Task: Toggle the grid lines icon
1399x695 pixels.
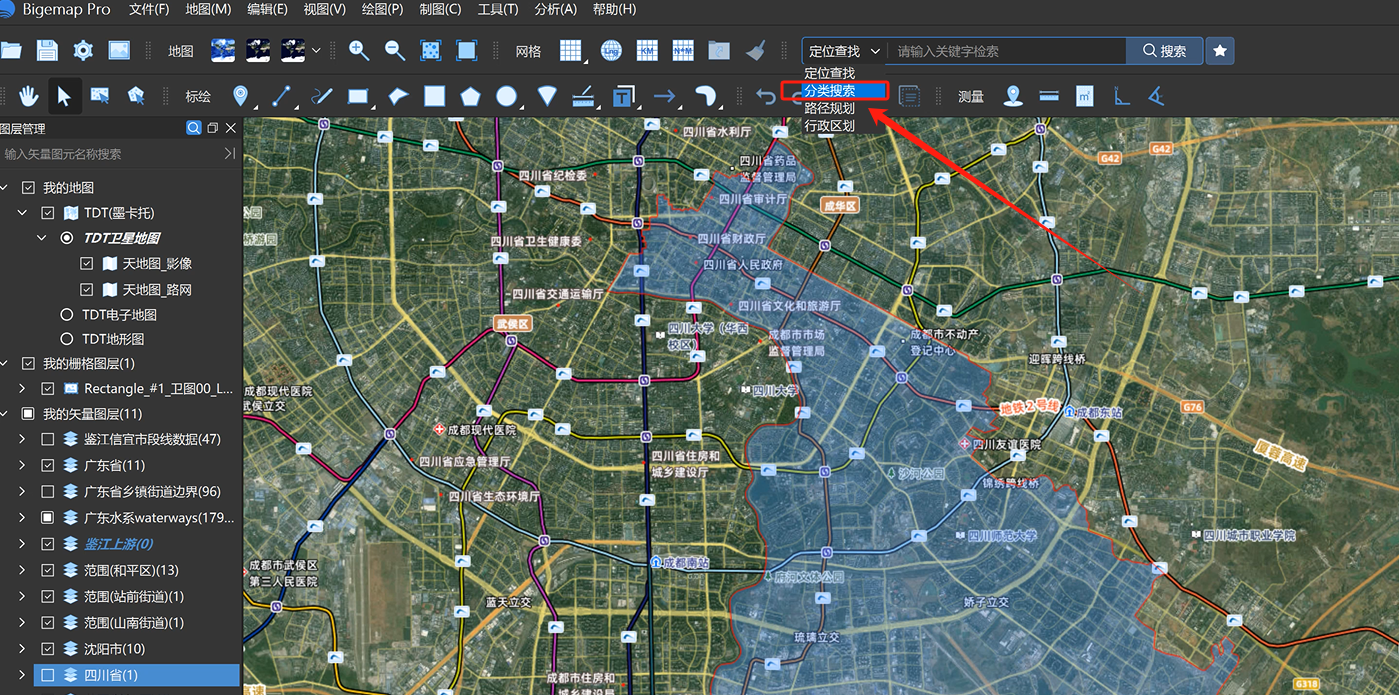Action: pyautogui.click(x=570, y=50)
